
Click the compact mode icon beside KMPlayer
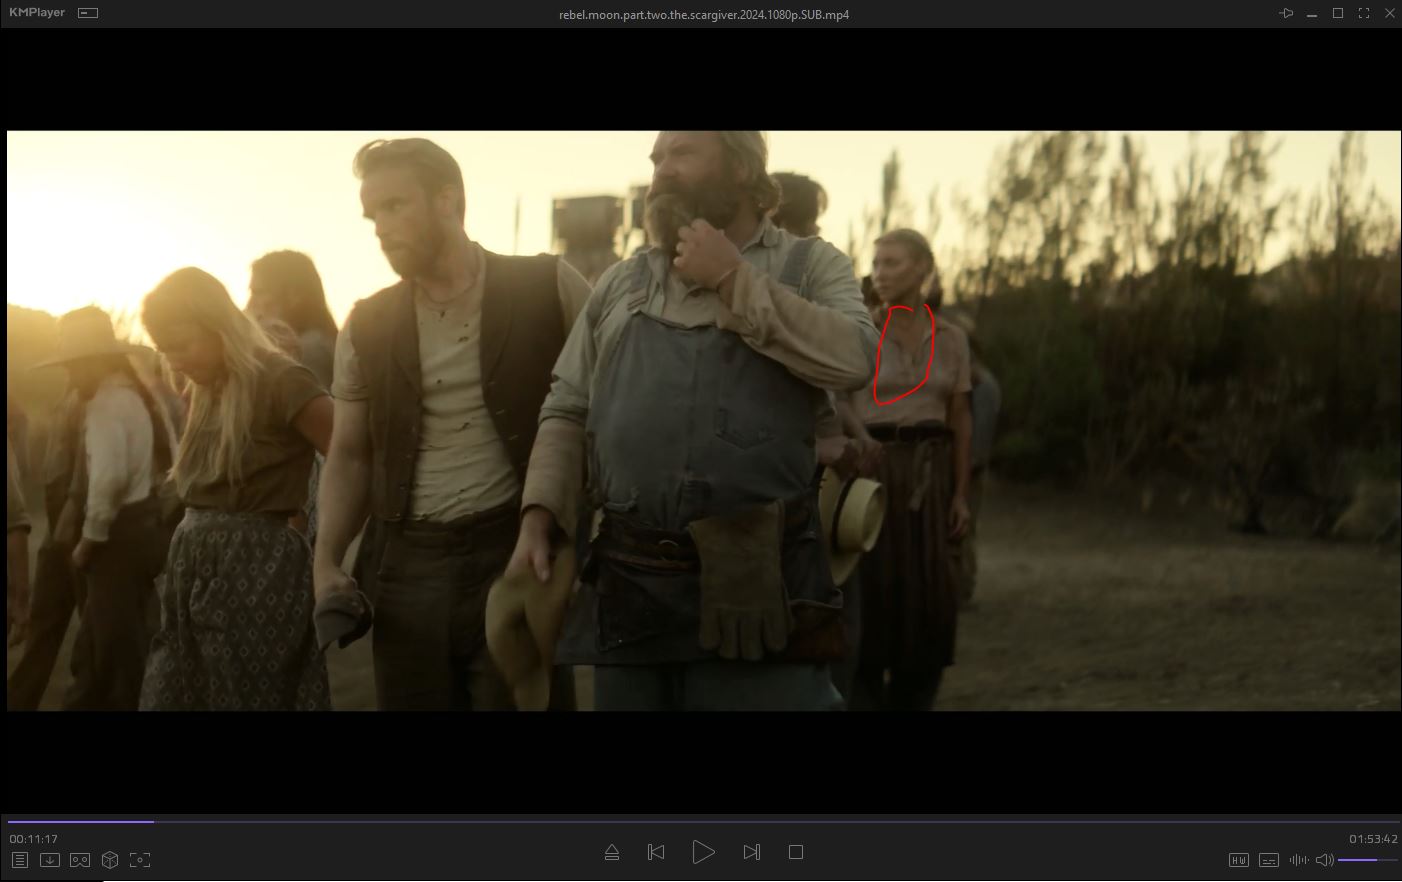coord(88,13)
